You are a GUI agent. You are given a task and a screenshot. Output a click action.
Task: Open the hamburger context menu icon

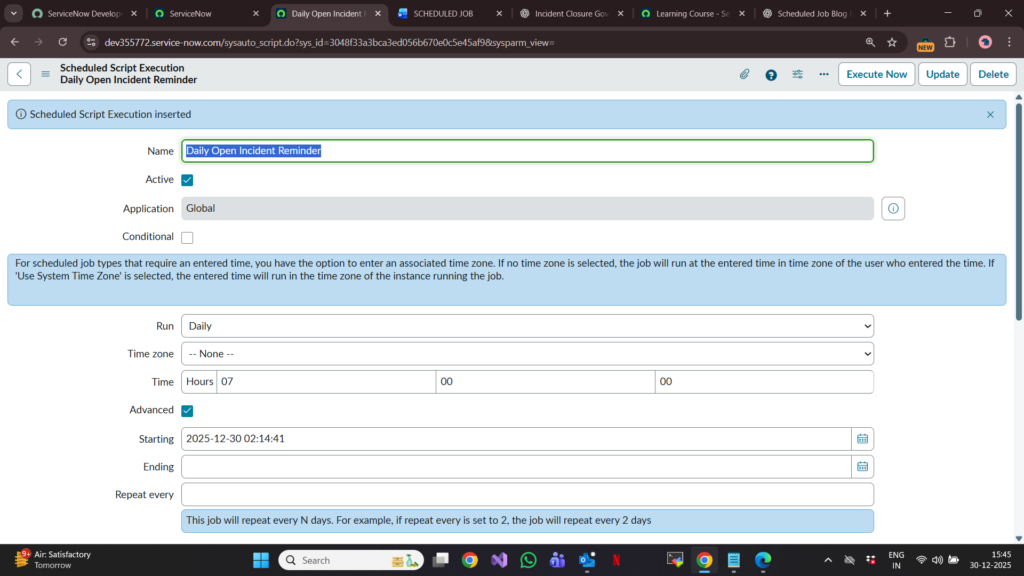pos(45,74)
